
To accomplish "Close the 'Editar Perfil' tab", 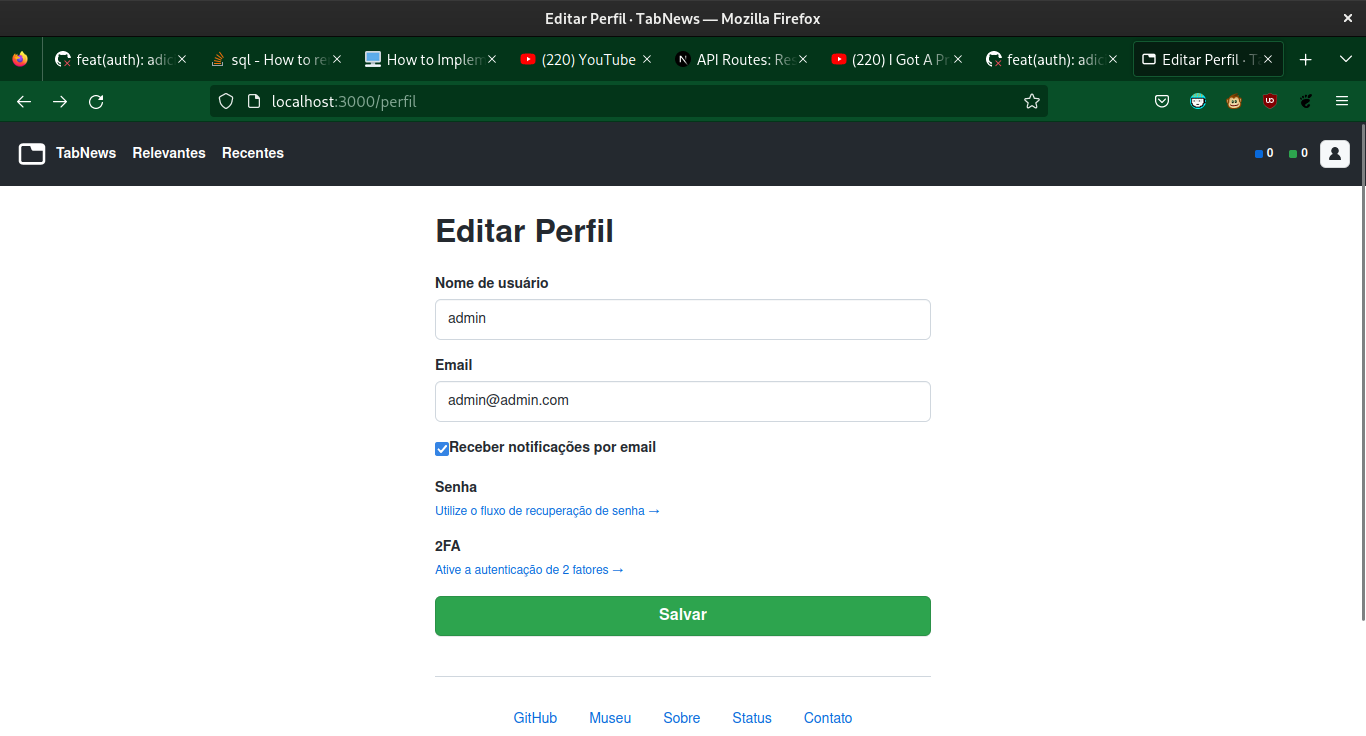I will click(x=1268, y=60).
